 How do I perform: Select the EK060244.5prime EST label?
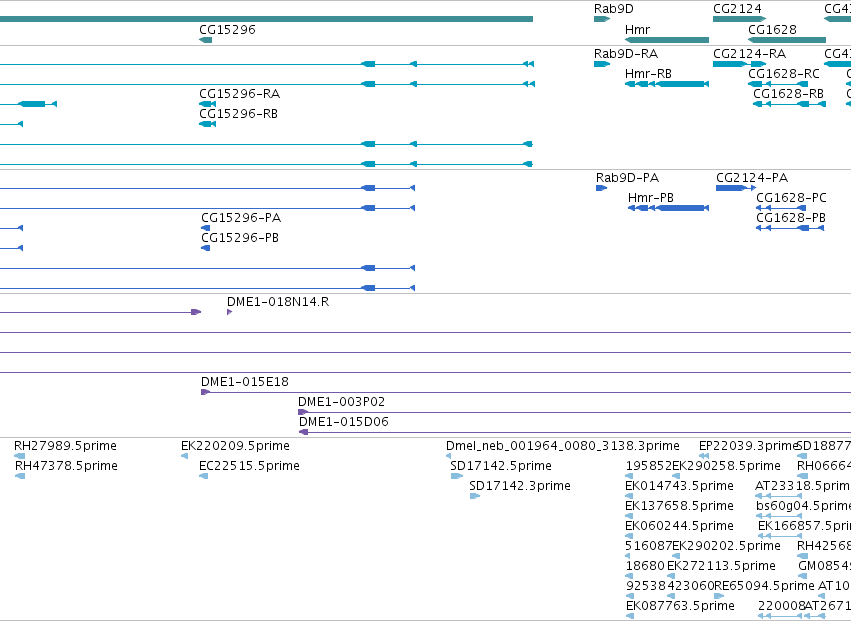coord(679,527)
